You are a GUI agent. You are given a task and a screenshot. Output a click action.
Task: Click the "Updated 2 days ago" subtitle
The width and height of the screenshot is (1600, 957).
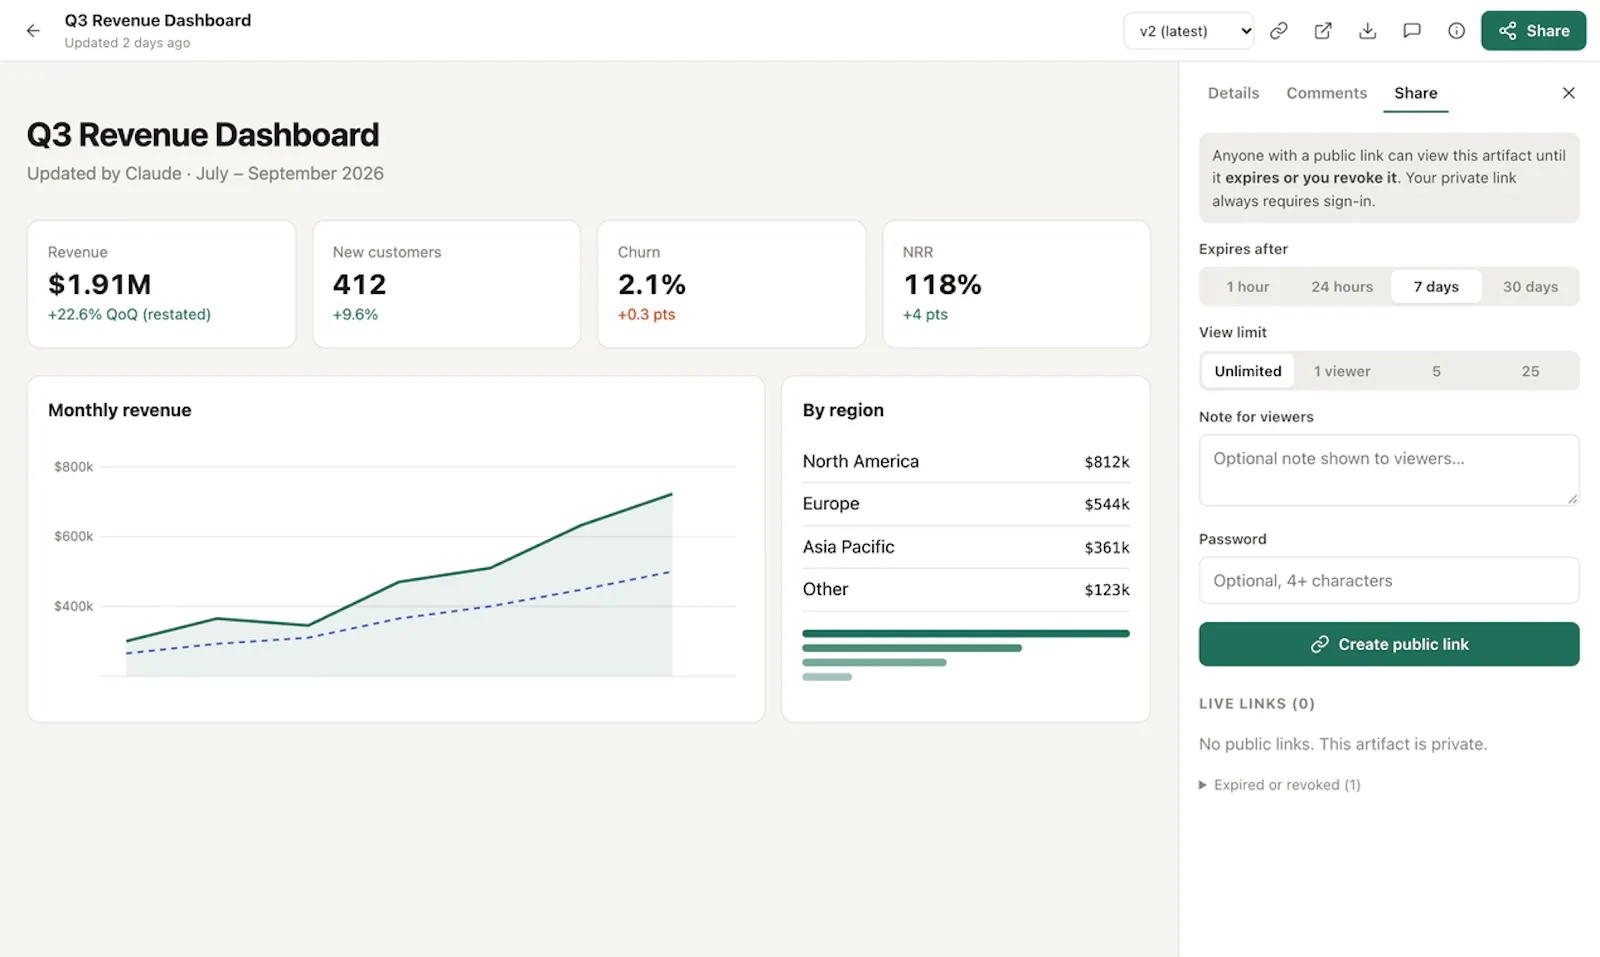point(127,43)
